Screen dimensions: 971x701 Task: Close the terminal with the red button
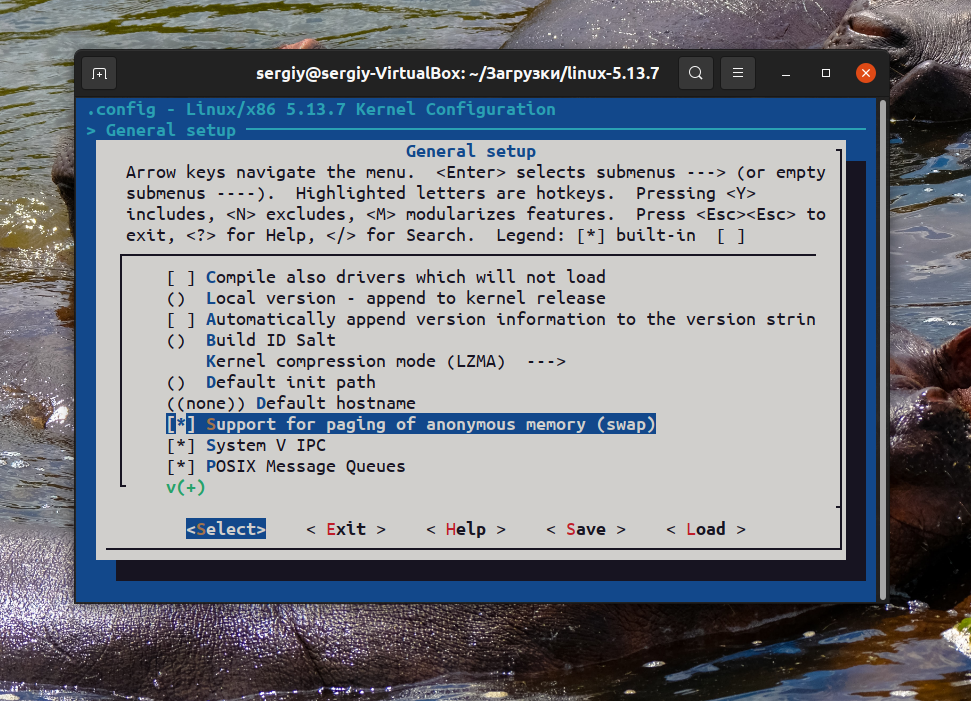point(865,73)
